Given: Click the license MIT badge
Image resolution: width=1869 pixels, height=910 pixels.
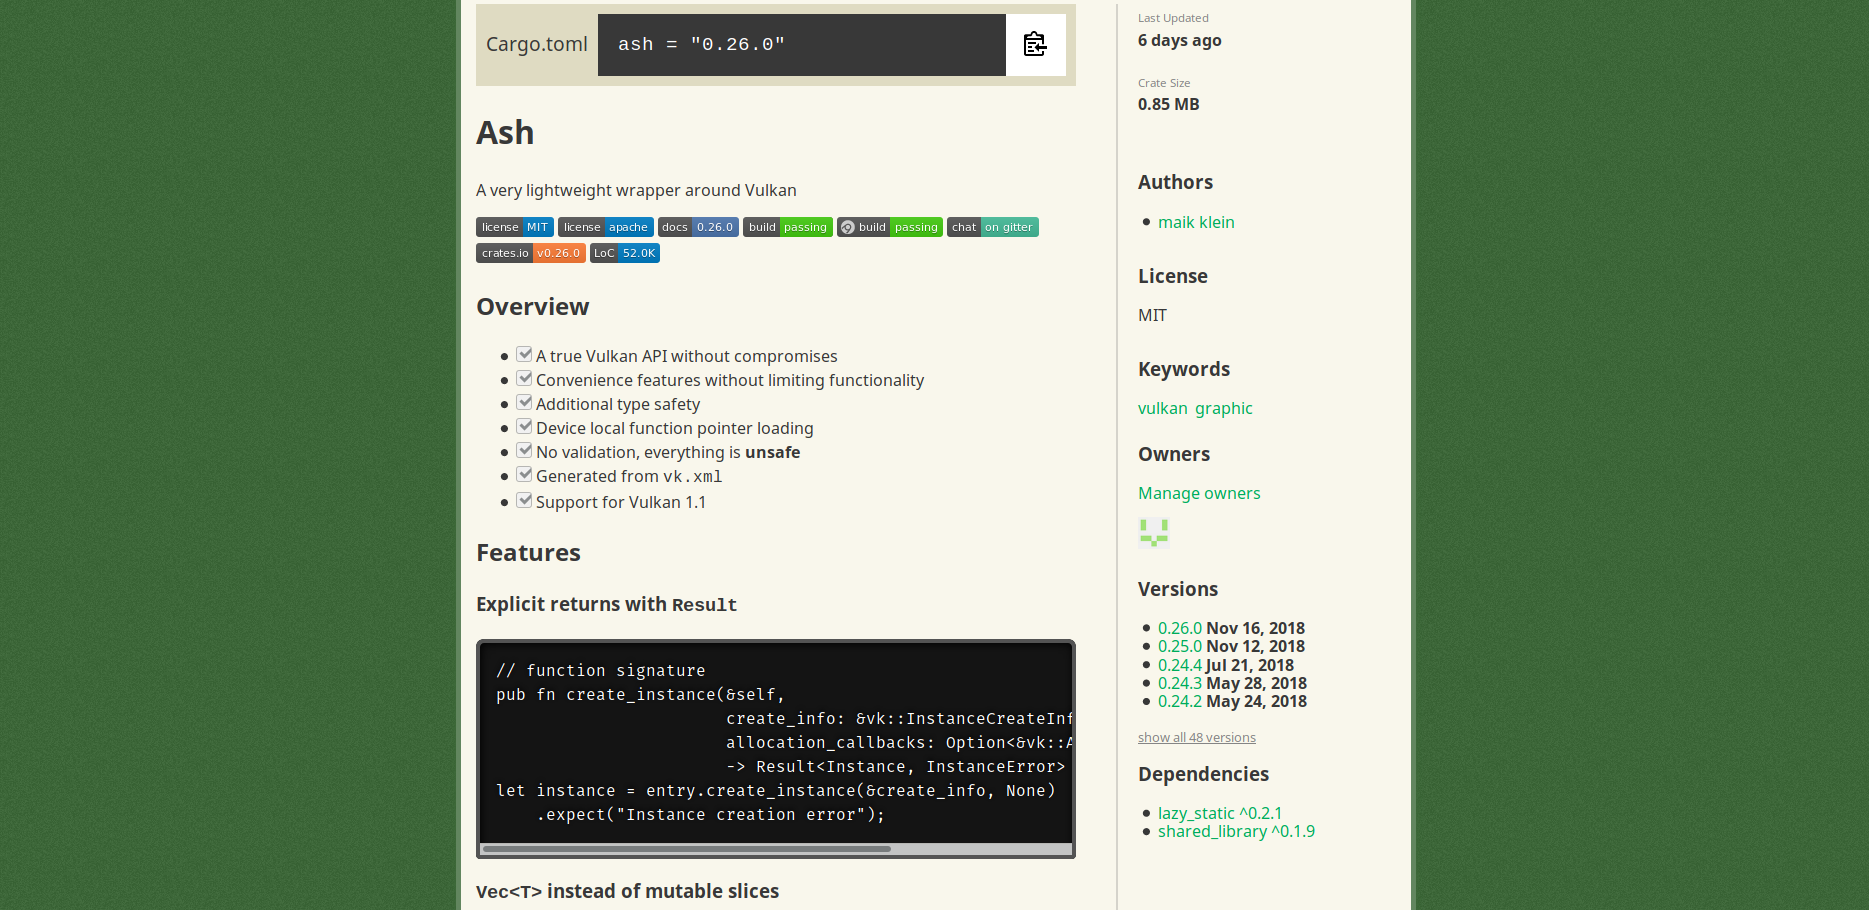Looking at the screenshot, I should point(515,227).
